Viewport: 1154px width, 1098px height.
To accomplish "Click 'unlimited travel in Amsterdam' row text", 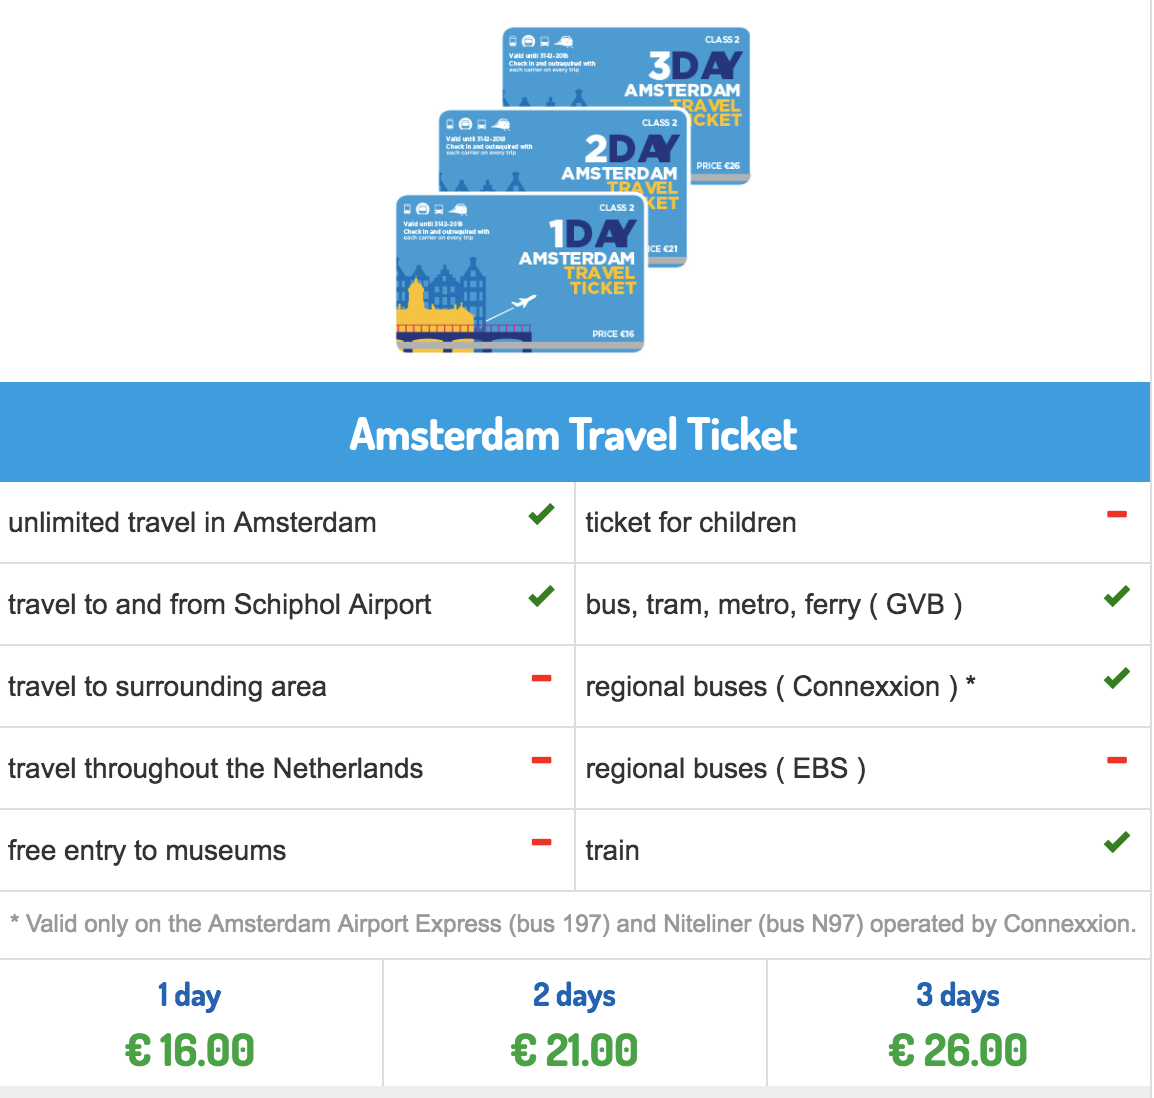I will point(192,523).
